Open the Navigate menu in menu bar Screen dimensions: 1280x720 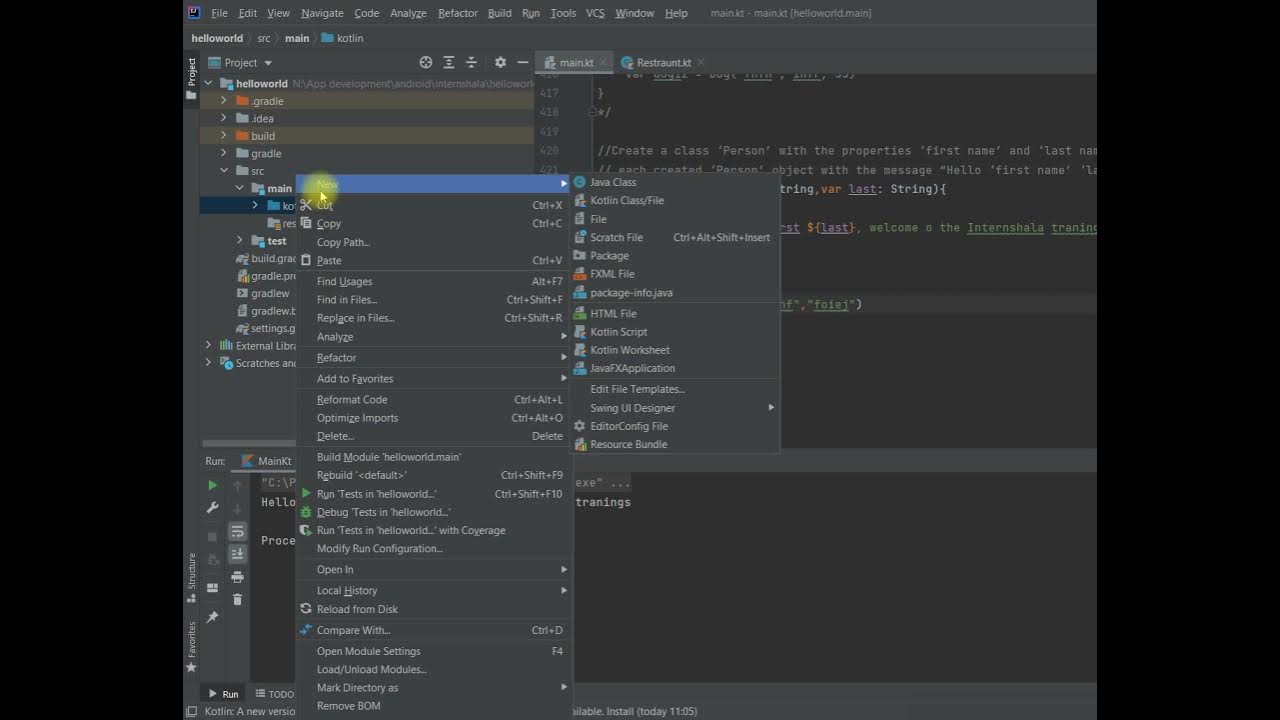pyautogui.click(x=322, y=13)
